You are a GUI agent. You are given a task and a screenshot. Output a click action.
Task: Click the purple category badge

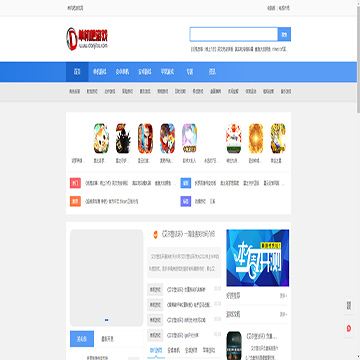coord(186,201)
